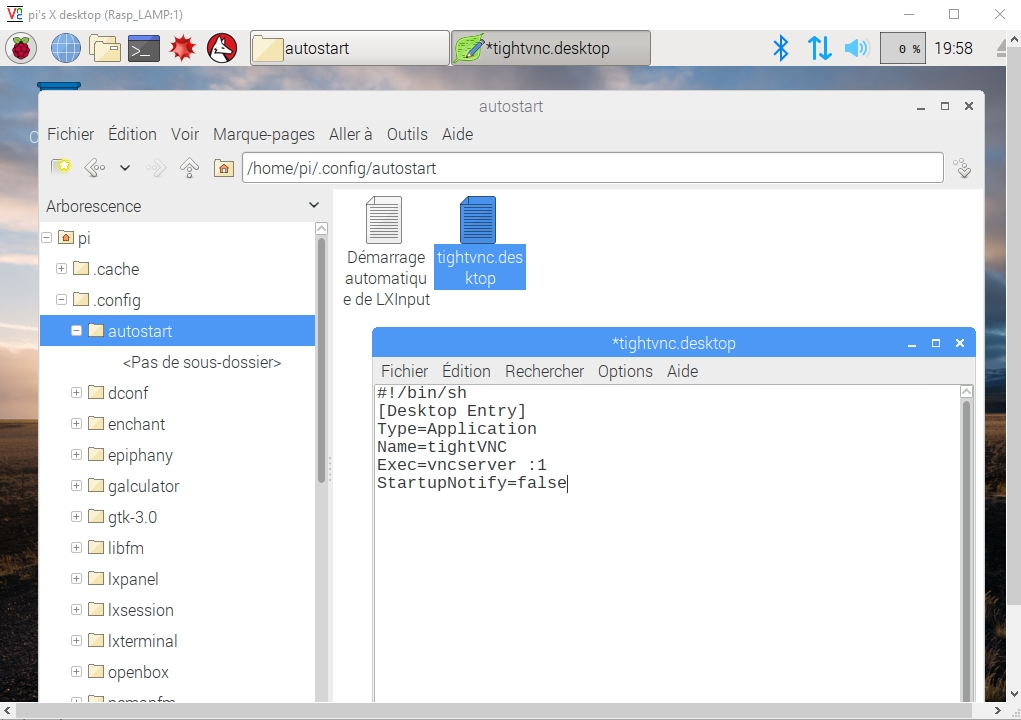The height and width of the screenshot is (720, 1021).
Task: Launch the terminal from the panel
Action: pyautogui.click(x=144, y=48)
